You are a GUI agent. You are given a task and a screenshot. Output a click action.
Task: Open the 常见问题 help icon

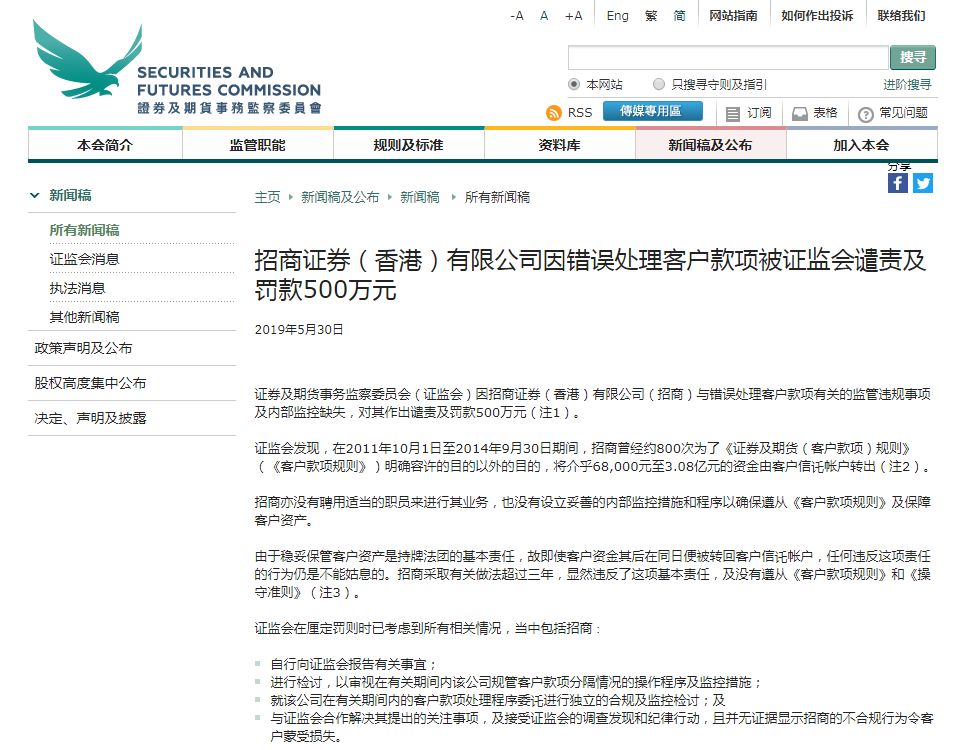[x=866, y=114]
